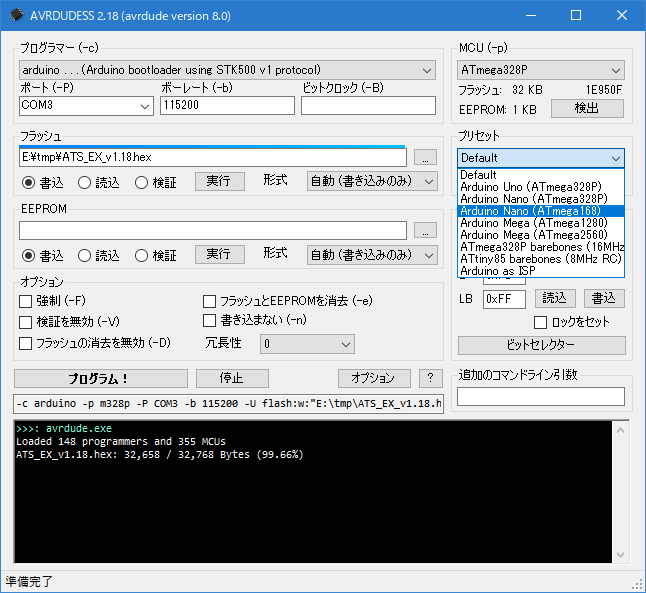Minimize the AVRDUDESS window
The width and height of the screenshot is (646, 593).
(x=531, y=15)
